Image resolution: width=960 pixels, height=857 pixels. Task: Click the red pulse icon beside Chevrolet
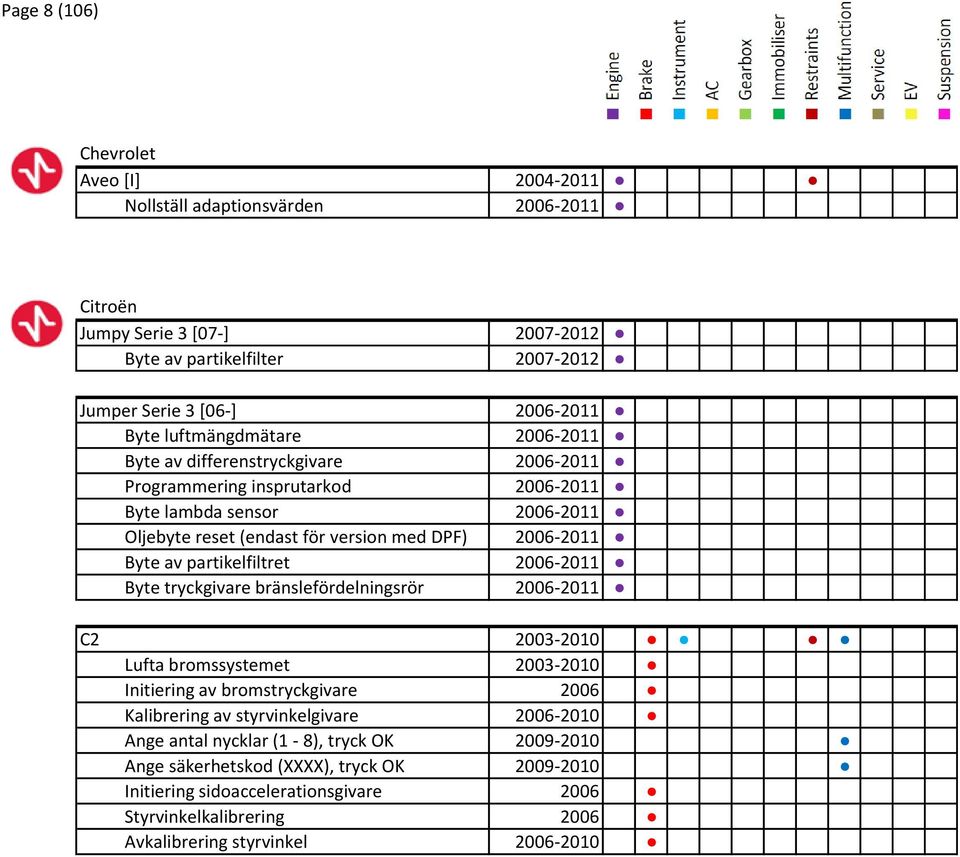[37, 170]
